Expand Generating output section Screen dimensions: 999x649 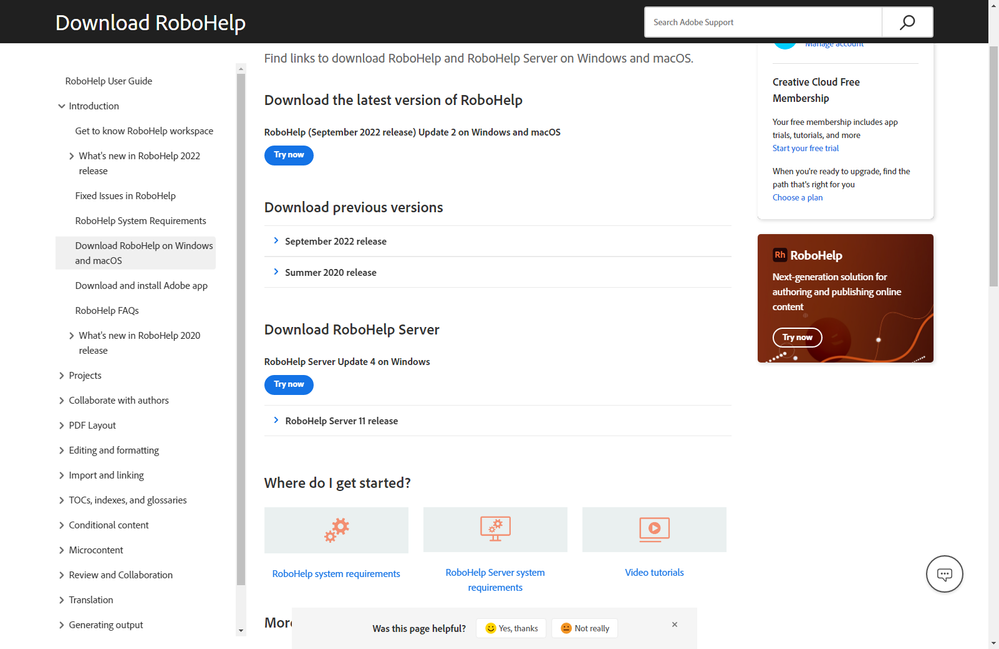pyautogui.click(x=62, y=625)
